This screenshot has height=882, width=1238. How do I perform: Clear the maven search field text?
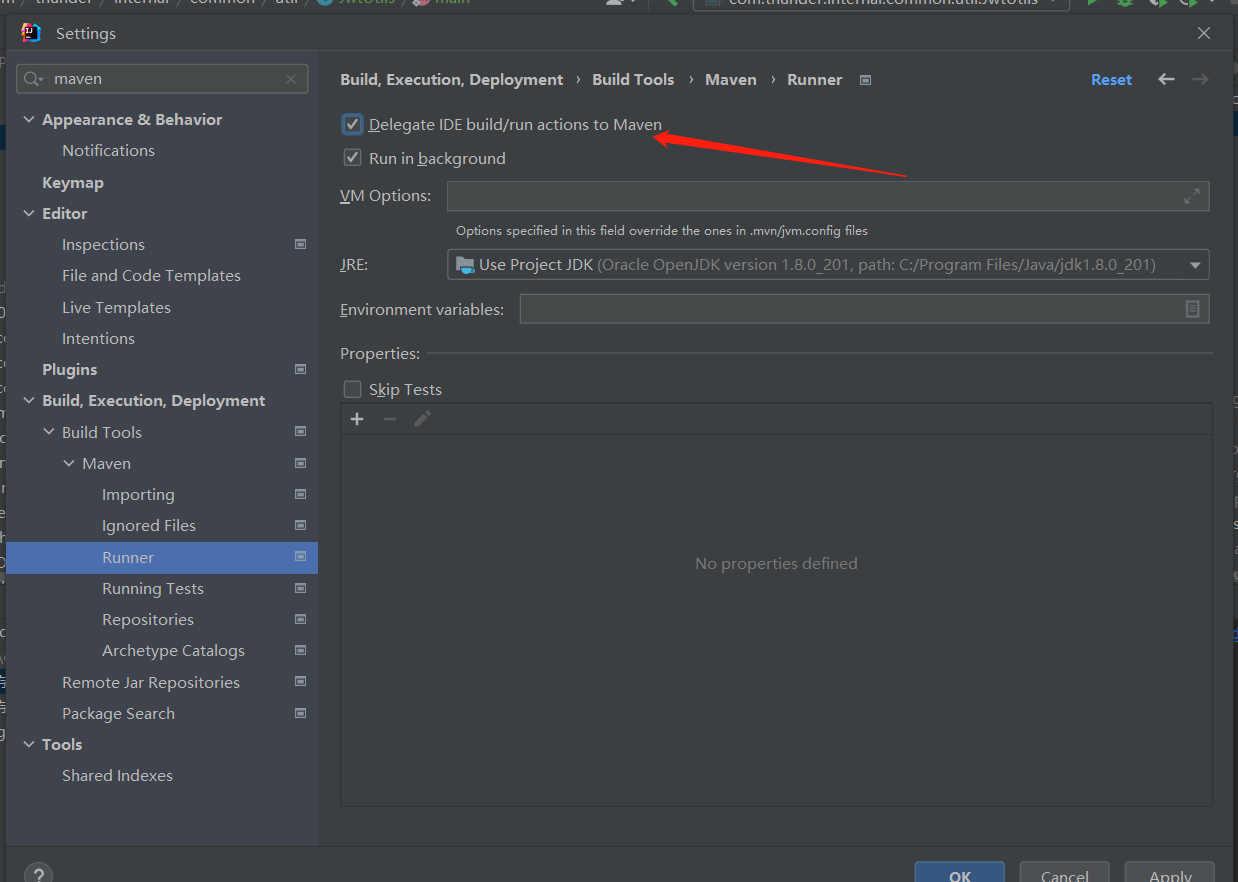(x=291, y=79)
